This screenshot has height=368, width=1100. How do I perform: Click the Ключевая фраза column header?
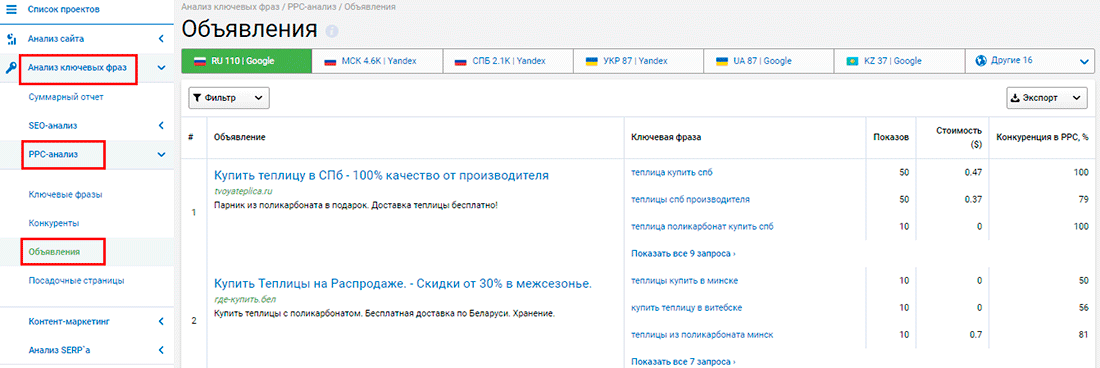click(666, 137)
